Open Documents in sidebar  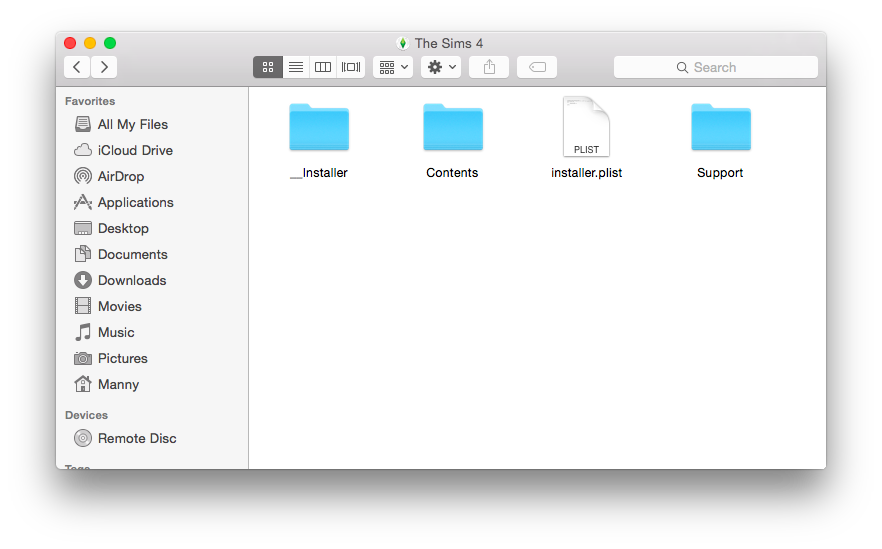152,254
